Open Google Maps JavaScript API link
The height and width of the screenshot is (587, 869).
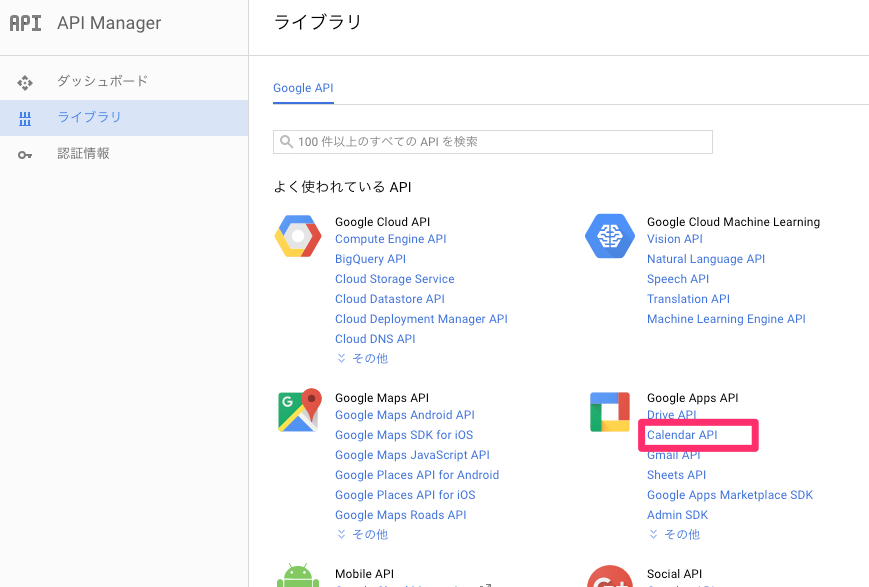tap(412, 455)
